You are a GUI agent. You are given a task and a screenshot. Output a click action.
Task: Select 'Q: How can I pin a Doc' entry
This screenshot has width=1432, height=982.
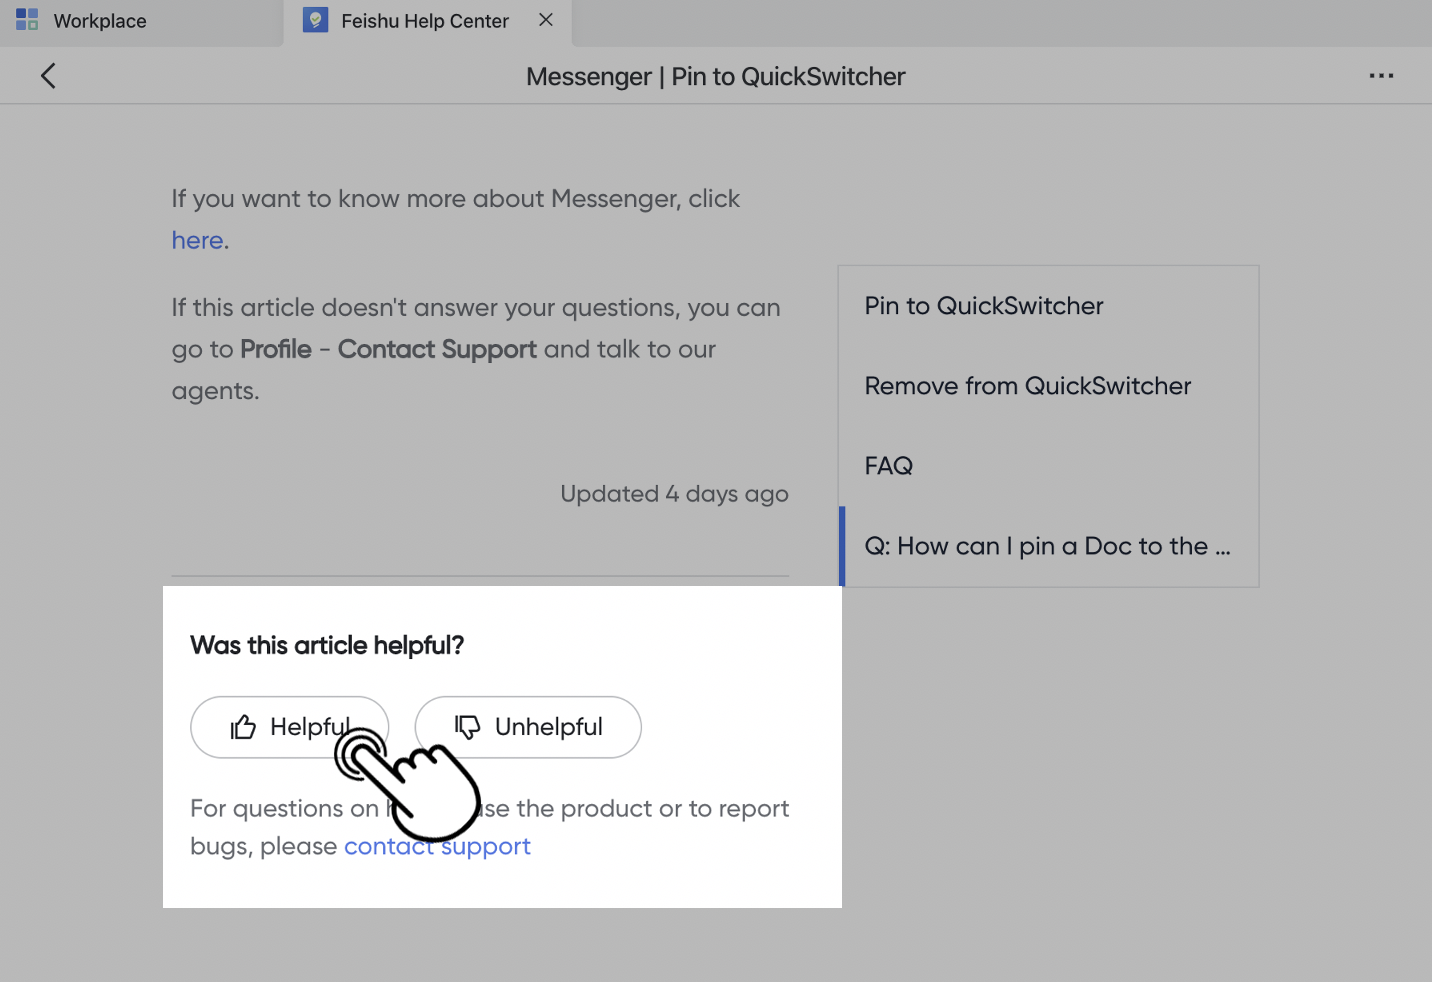1048,546
